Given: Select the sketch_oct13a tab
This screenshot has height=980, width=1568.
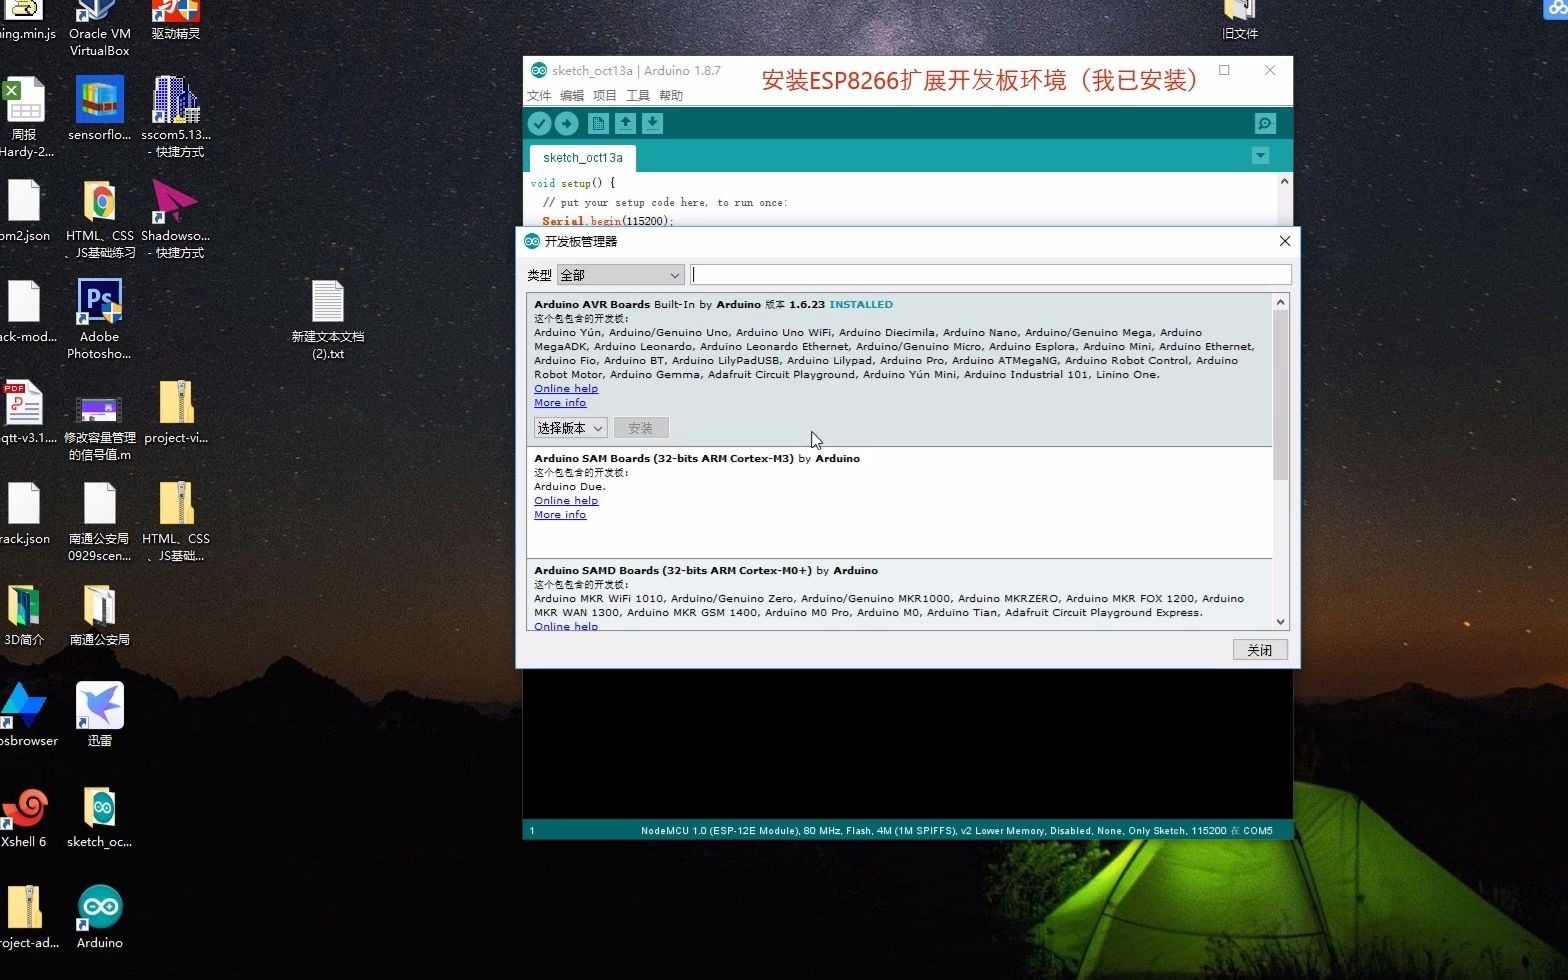Looking at the screenshot, I should [x=583, y=158].
